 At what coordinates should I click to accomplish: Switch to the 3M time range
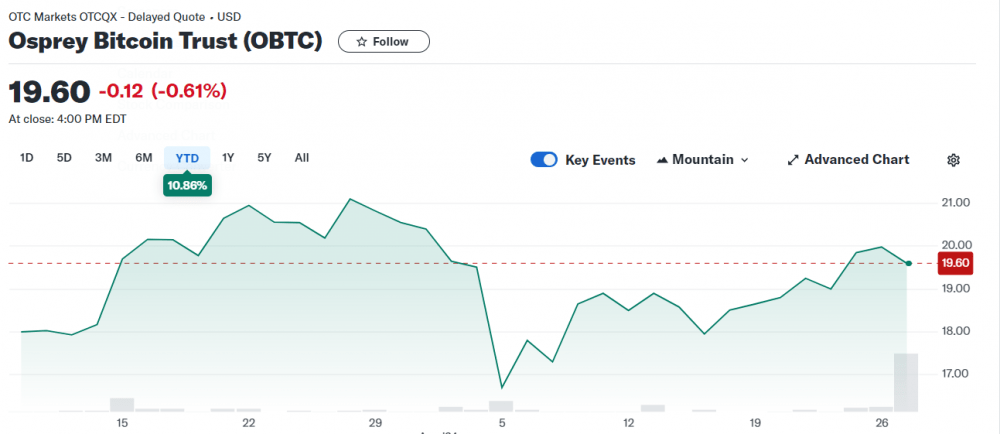pos(103,158)
